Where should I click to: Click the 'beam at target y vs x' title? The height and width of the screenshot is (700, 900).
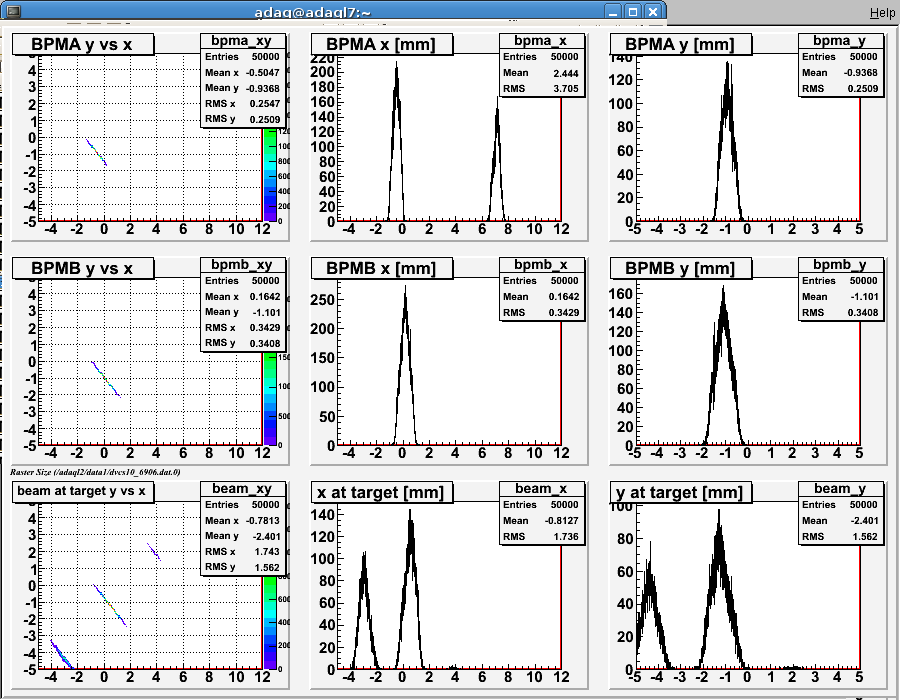[x=83, y=491]
